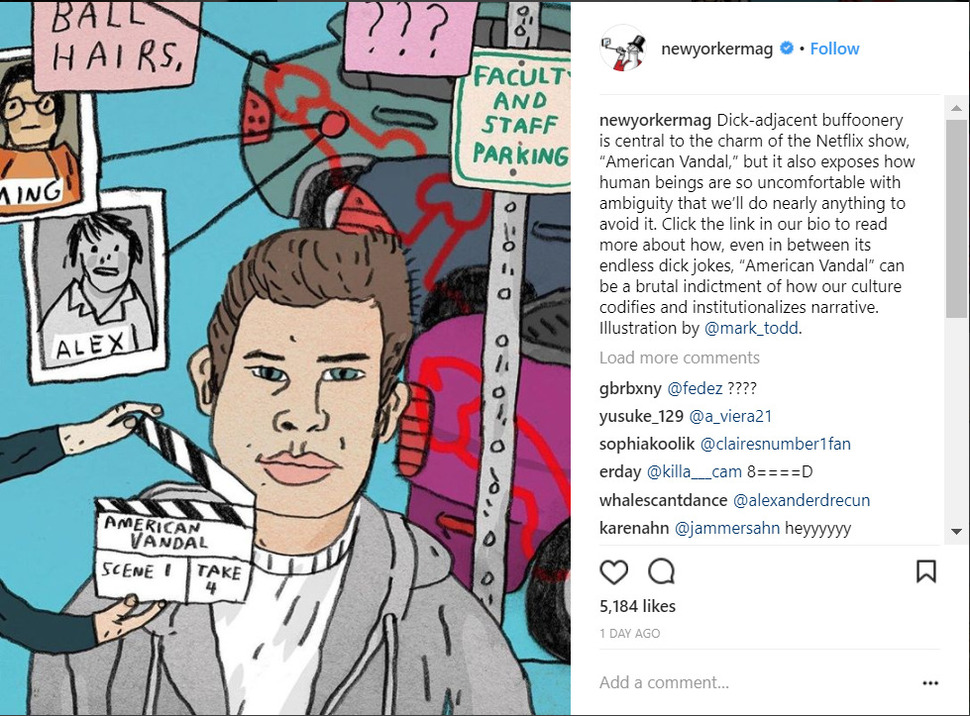Open comments via speech bubble icon
Viewport: 970px width, 716px height.
point(661,572)
